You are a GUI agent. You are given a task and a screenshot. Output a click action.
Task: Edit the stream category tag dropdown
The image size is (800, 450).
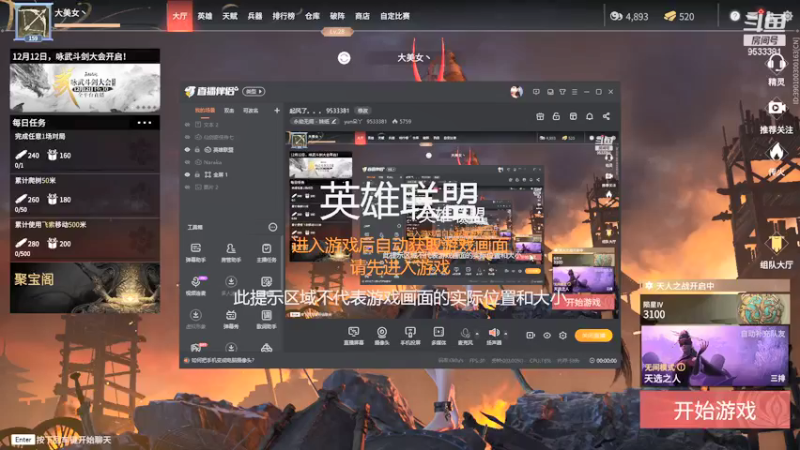(314, 121)
